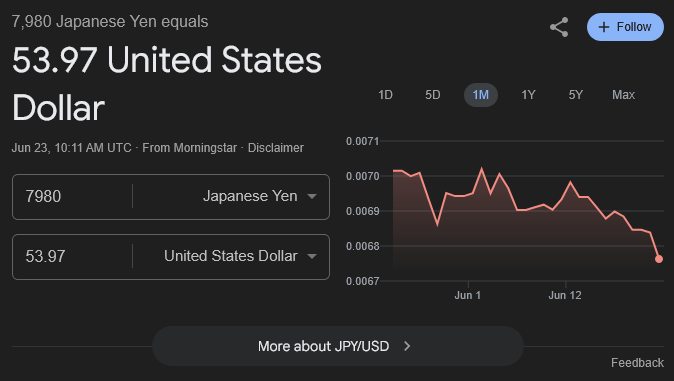The image size is (674, 381).
Task: Click the share icon
Action: (559, 27)
